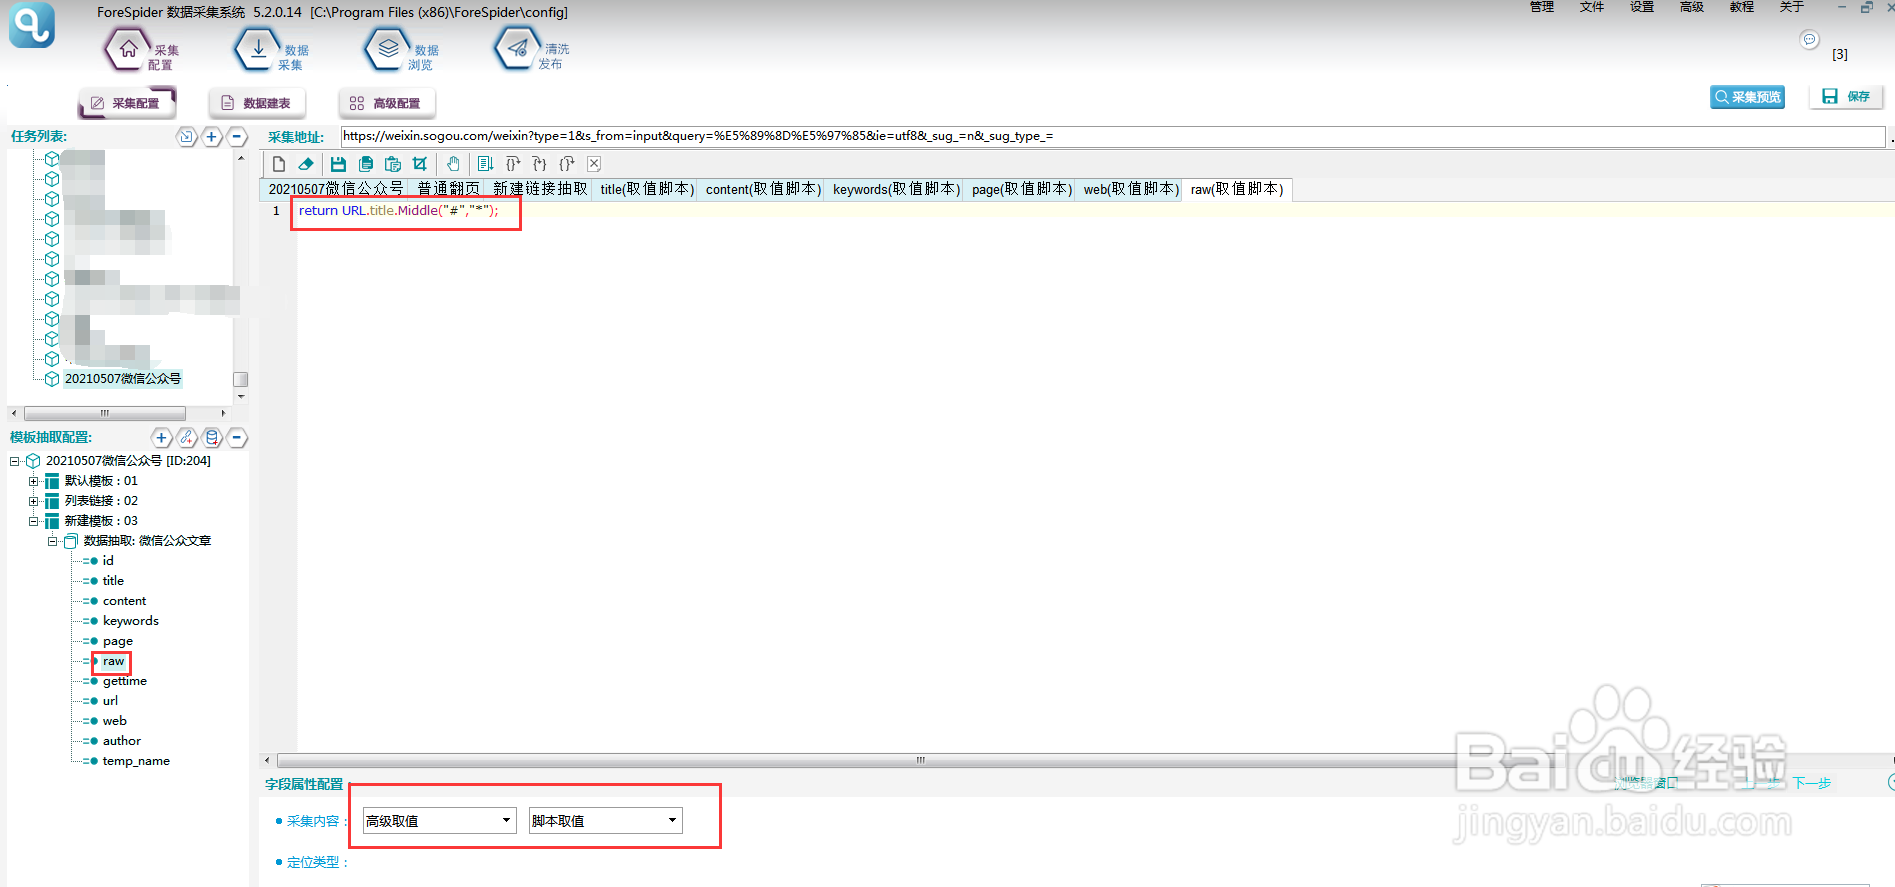
Task: Open the 数据浏览 layers hexagon icon
Action: (x=388, y=49)
